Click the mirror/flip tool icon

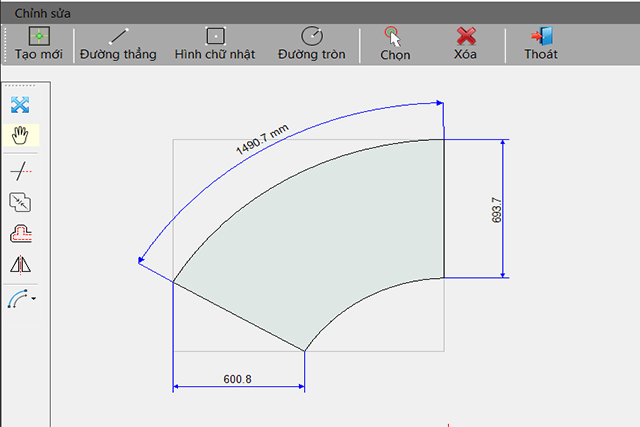tap(20, 265)
